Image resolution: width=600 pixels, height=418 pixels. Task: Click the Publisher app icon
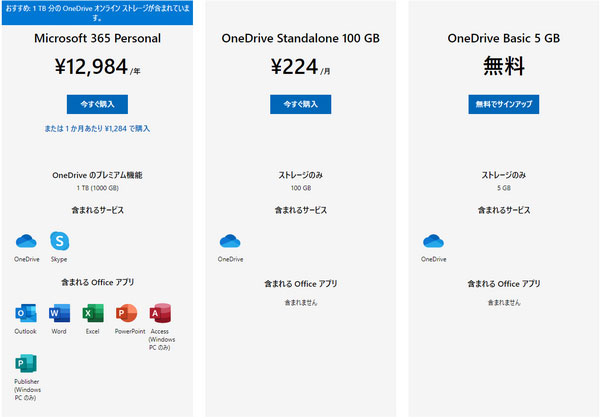point(26,363)
